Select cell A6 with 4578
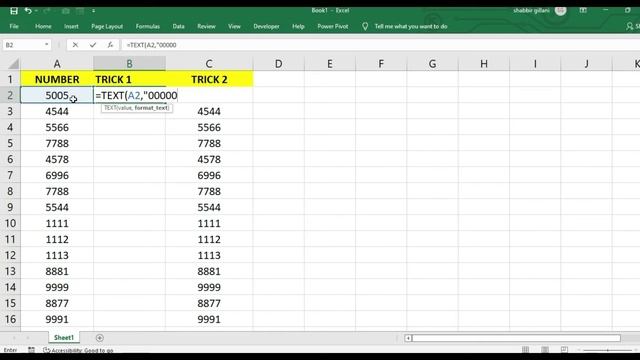The image size is (640, 360). [x=57, y=159]
